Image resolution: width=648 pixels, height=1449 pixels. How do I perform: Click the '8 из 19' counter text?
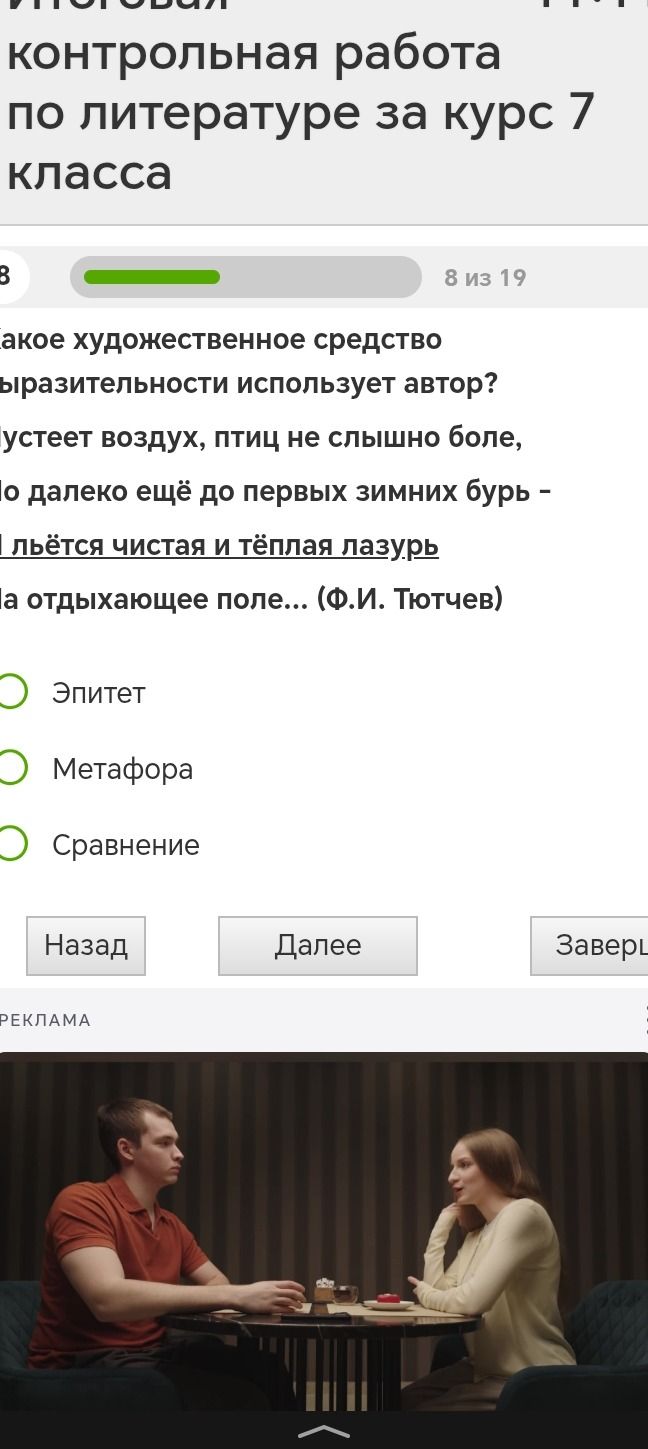(485, 278)
